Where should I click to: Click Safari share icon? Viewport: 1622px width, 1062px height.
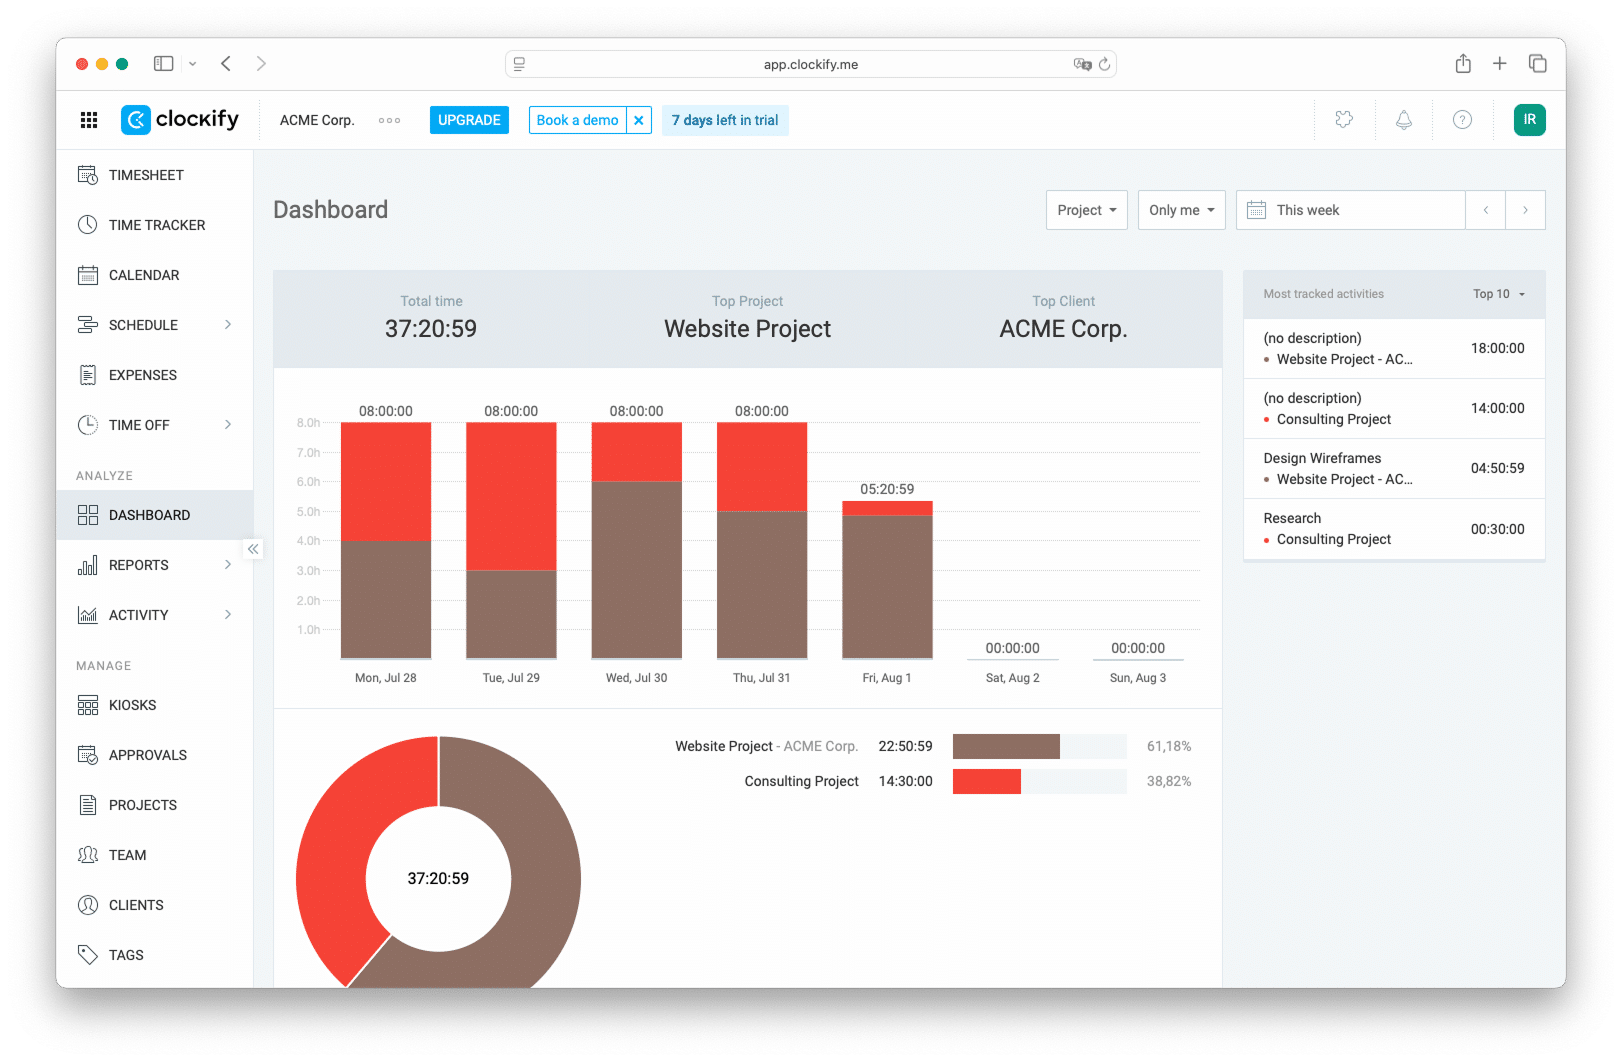pyautogui.click(x=1463, y=64)
